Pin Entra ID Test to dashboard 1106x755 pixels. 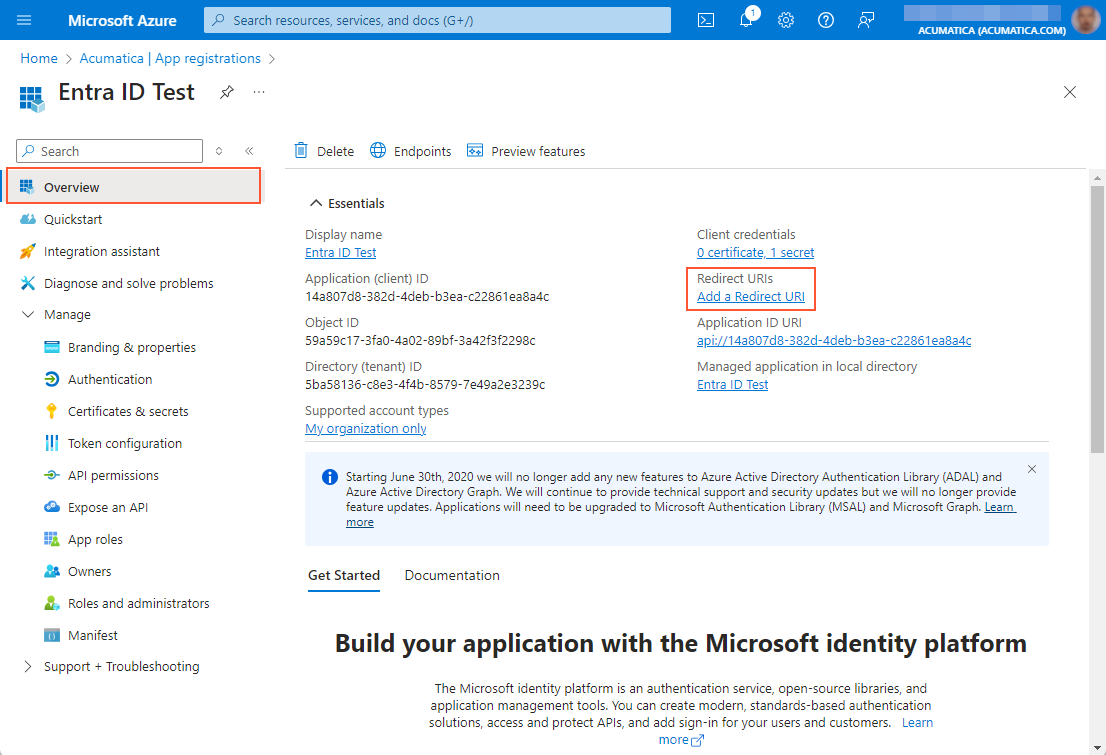(227, 92)
